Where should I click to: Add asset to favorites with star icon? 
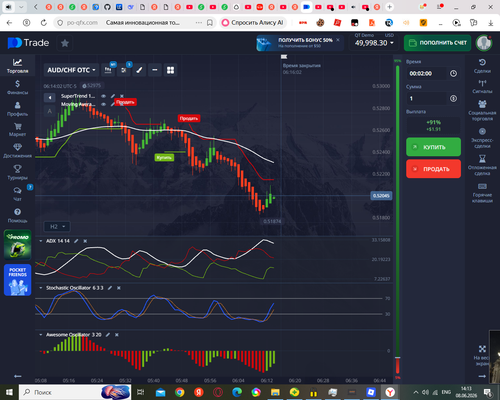tap(65, 43)
